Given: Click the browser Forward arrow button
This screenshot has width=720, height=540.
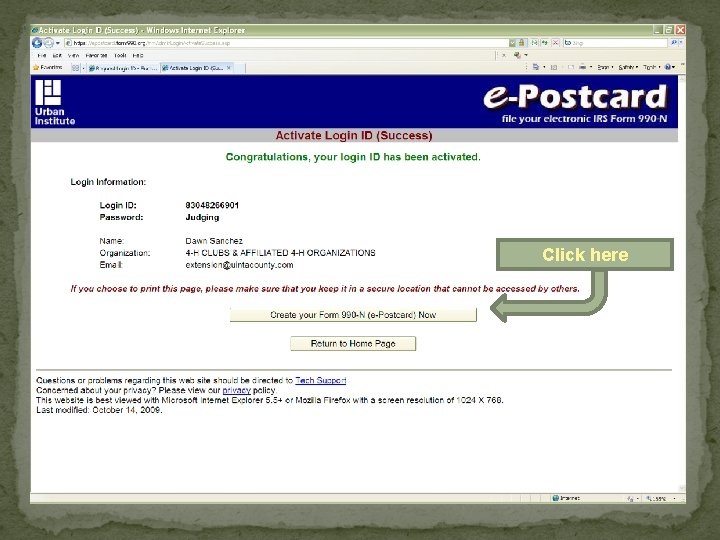Looking at the screenshot, I should point(48,43).
